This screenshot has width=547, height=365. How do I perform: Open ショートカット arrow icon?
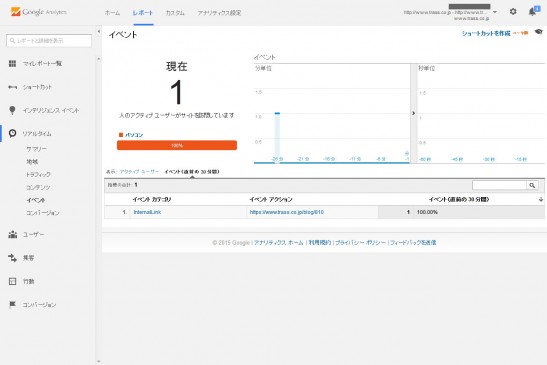[12, 87]
